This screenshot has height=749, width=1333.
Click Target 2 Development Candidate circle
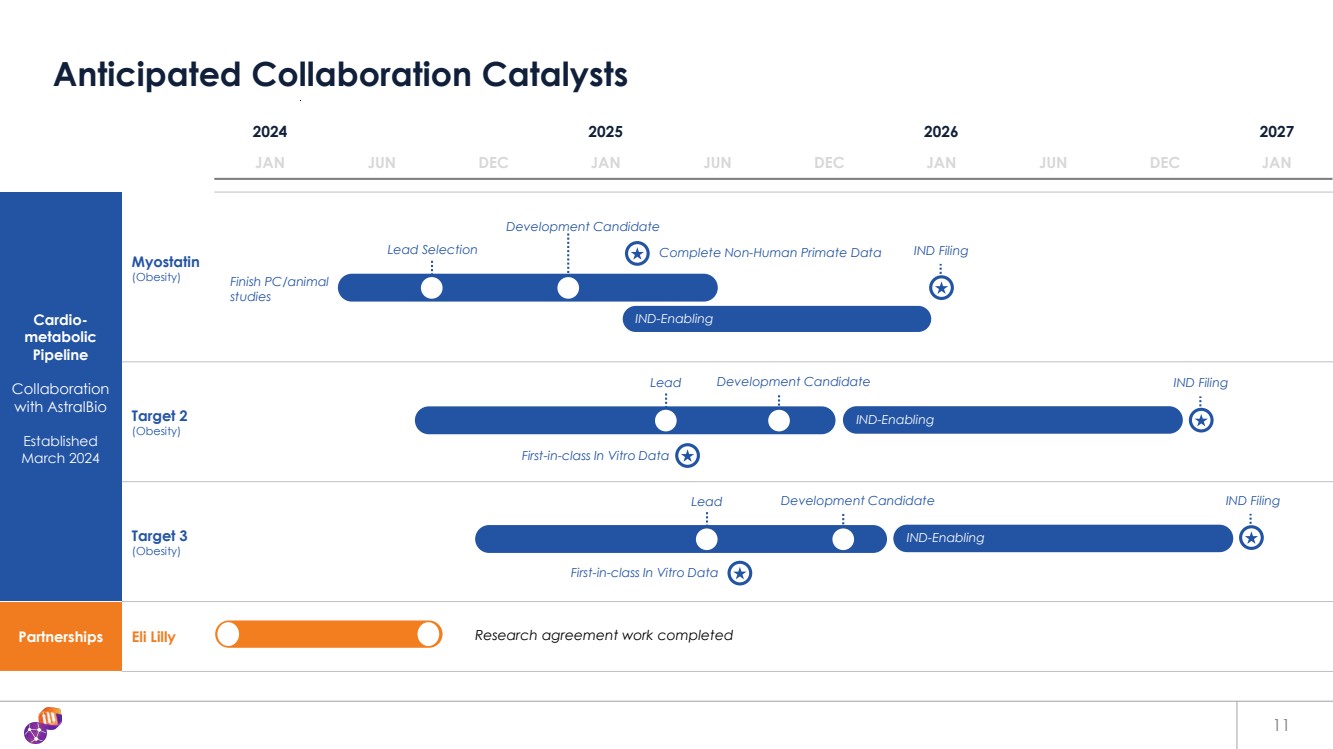(x=779, y=421)
